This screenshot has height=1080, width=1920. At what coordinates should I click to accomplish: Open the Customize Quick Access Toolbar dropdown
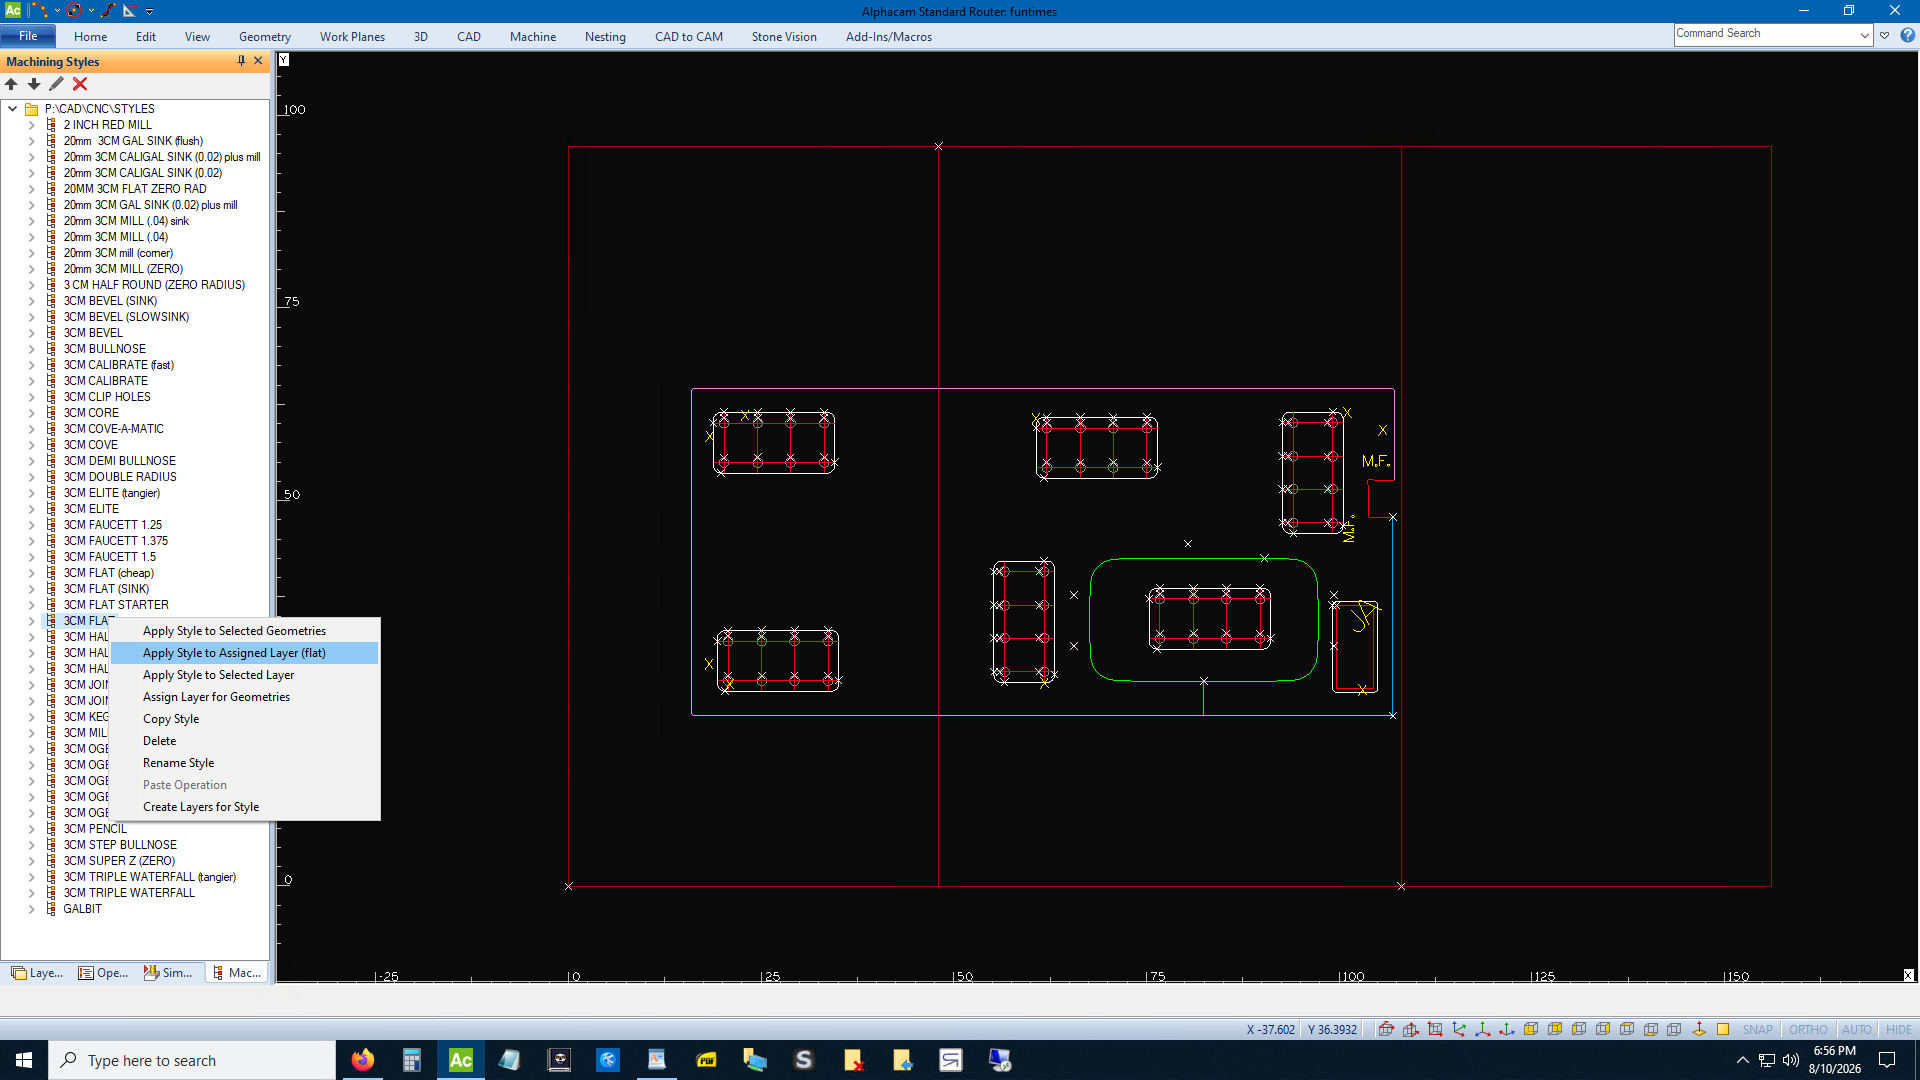click(150, 11)
